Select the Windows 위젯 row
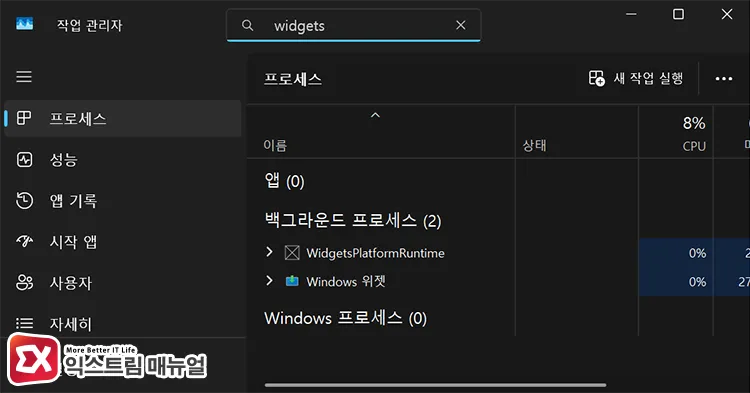Screen dimensions: 750x393 pos(498,282)
